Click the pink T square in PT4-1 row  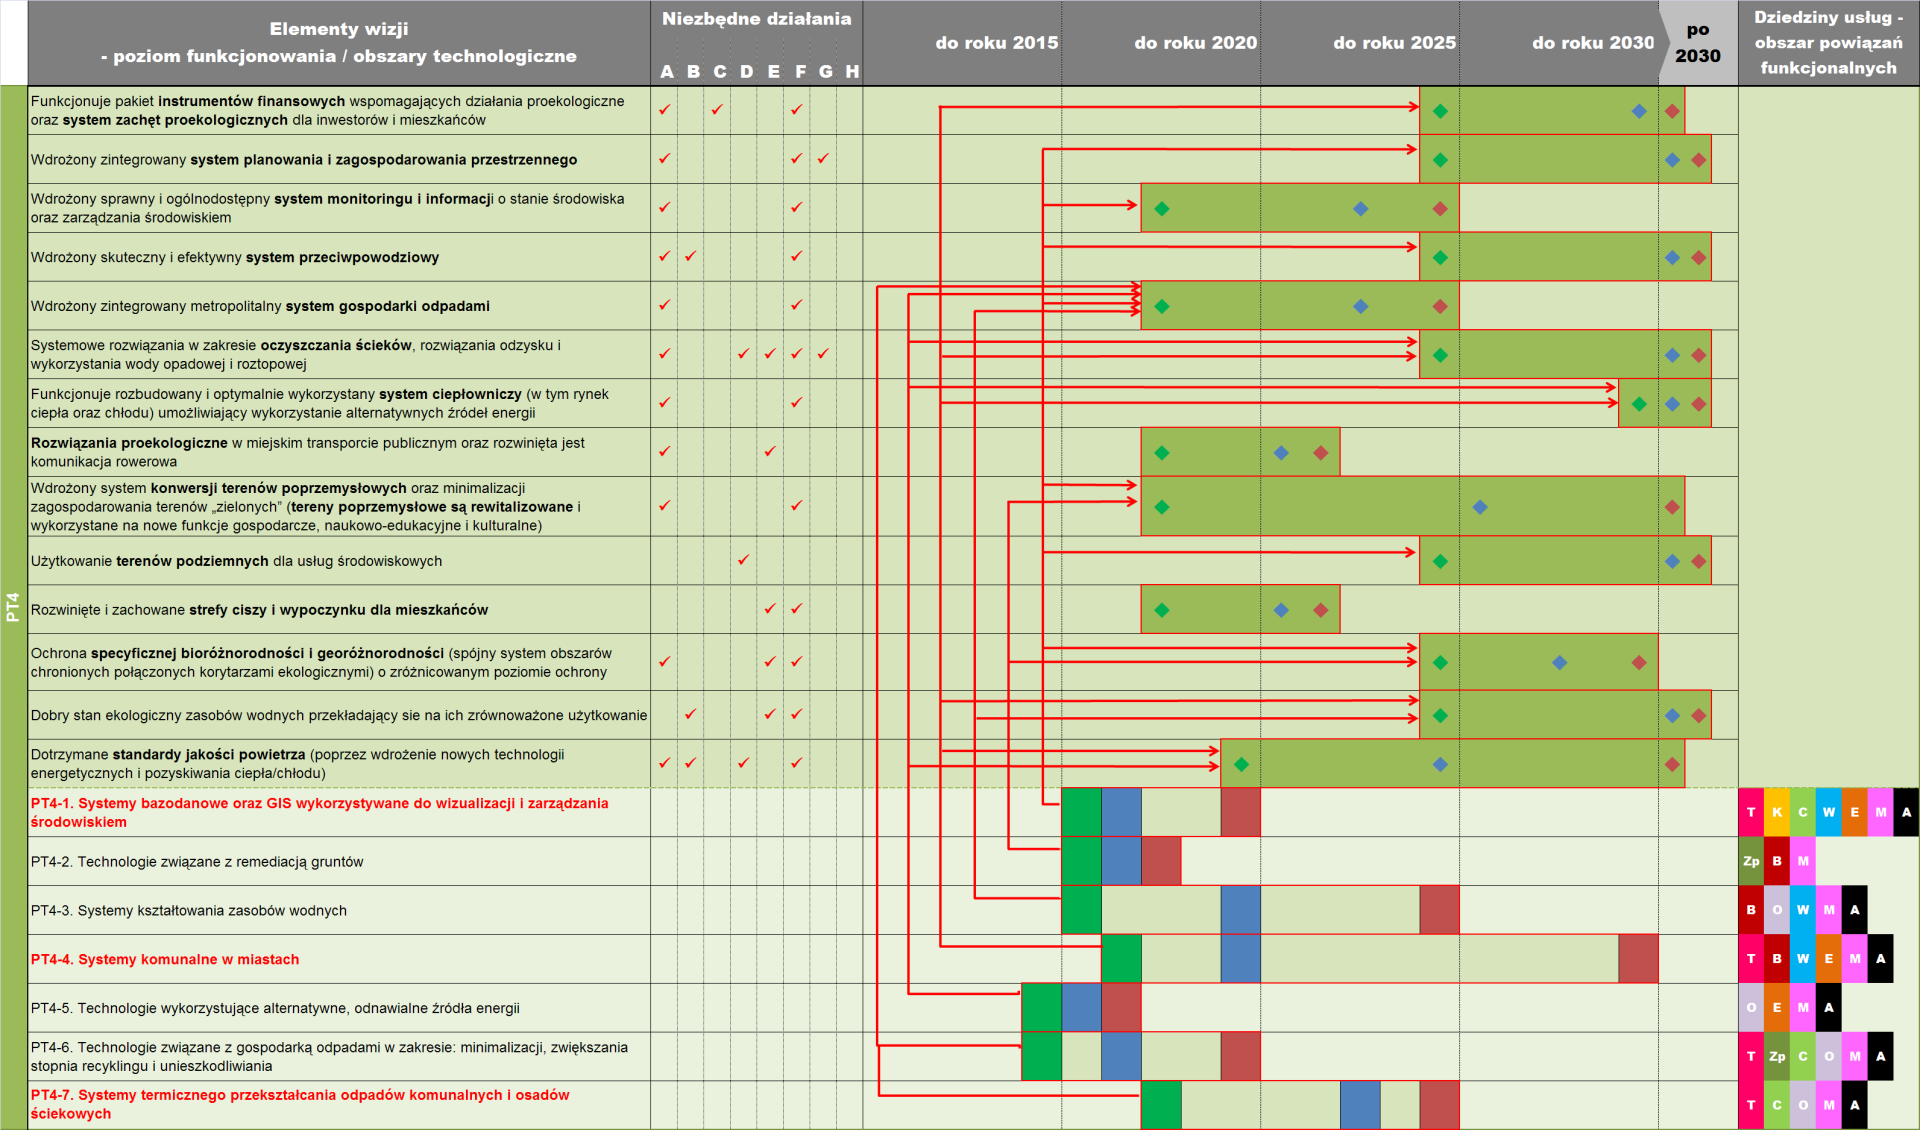tap(1751, 812)
